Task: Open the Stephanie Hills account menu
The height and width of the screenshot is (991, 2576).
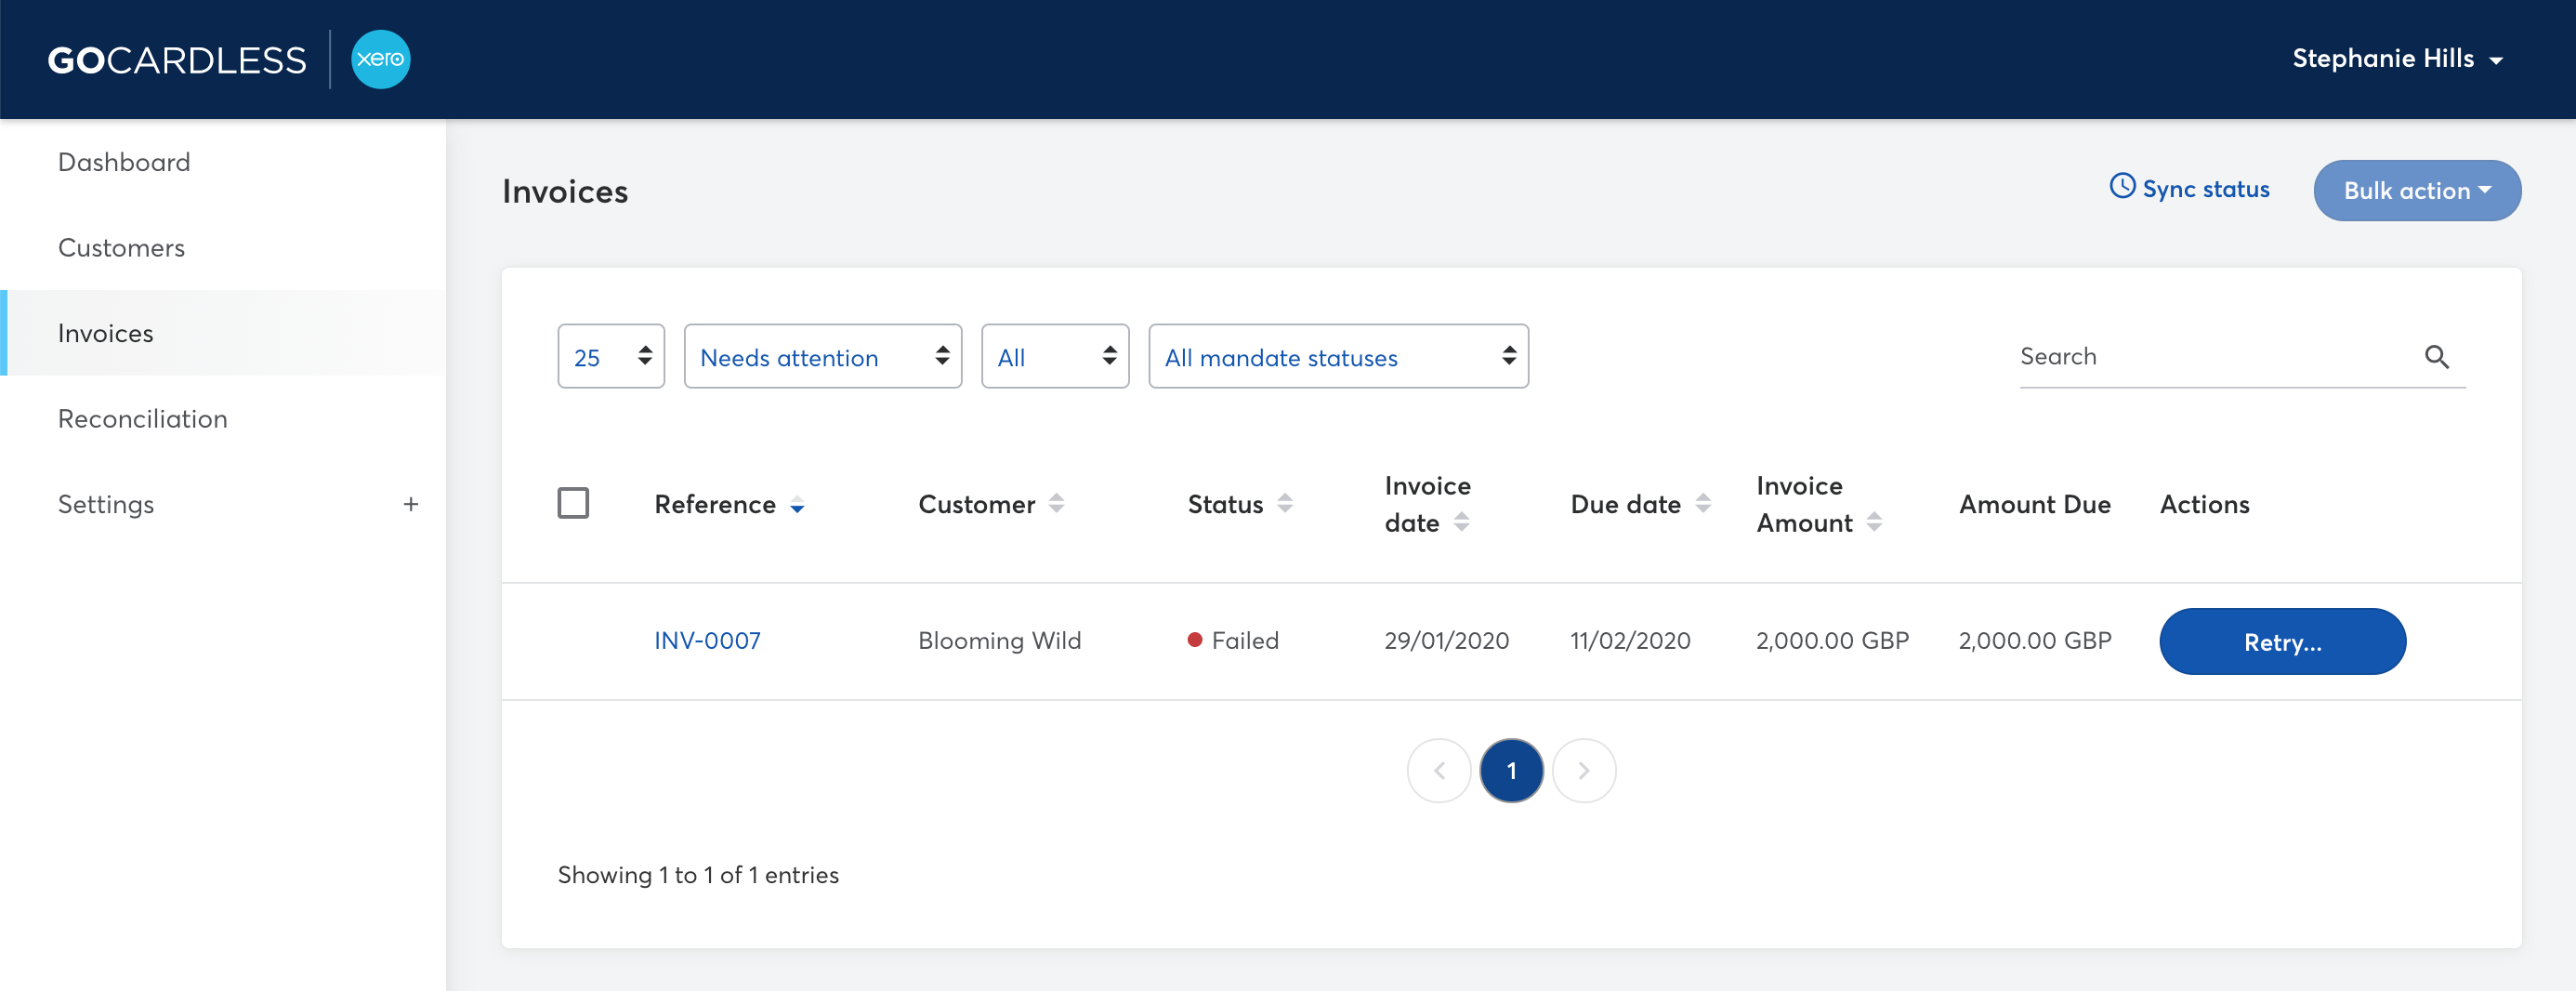Action: pyautogui.click(x=2397, y=59)
